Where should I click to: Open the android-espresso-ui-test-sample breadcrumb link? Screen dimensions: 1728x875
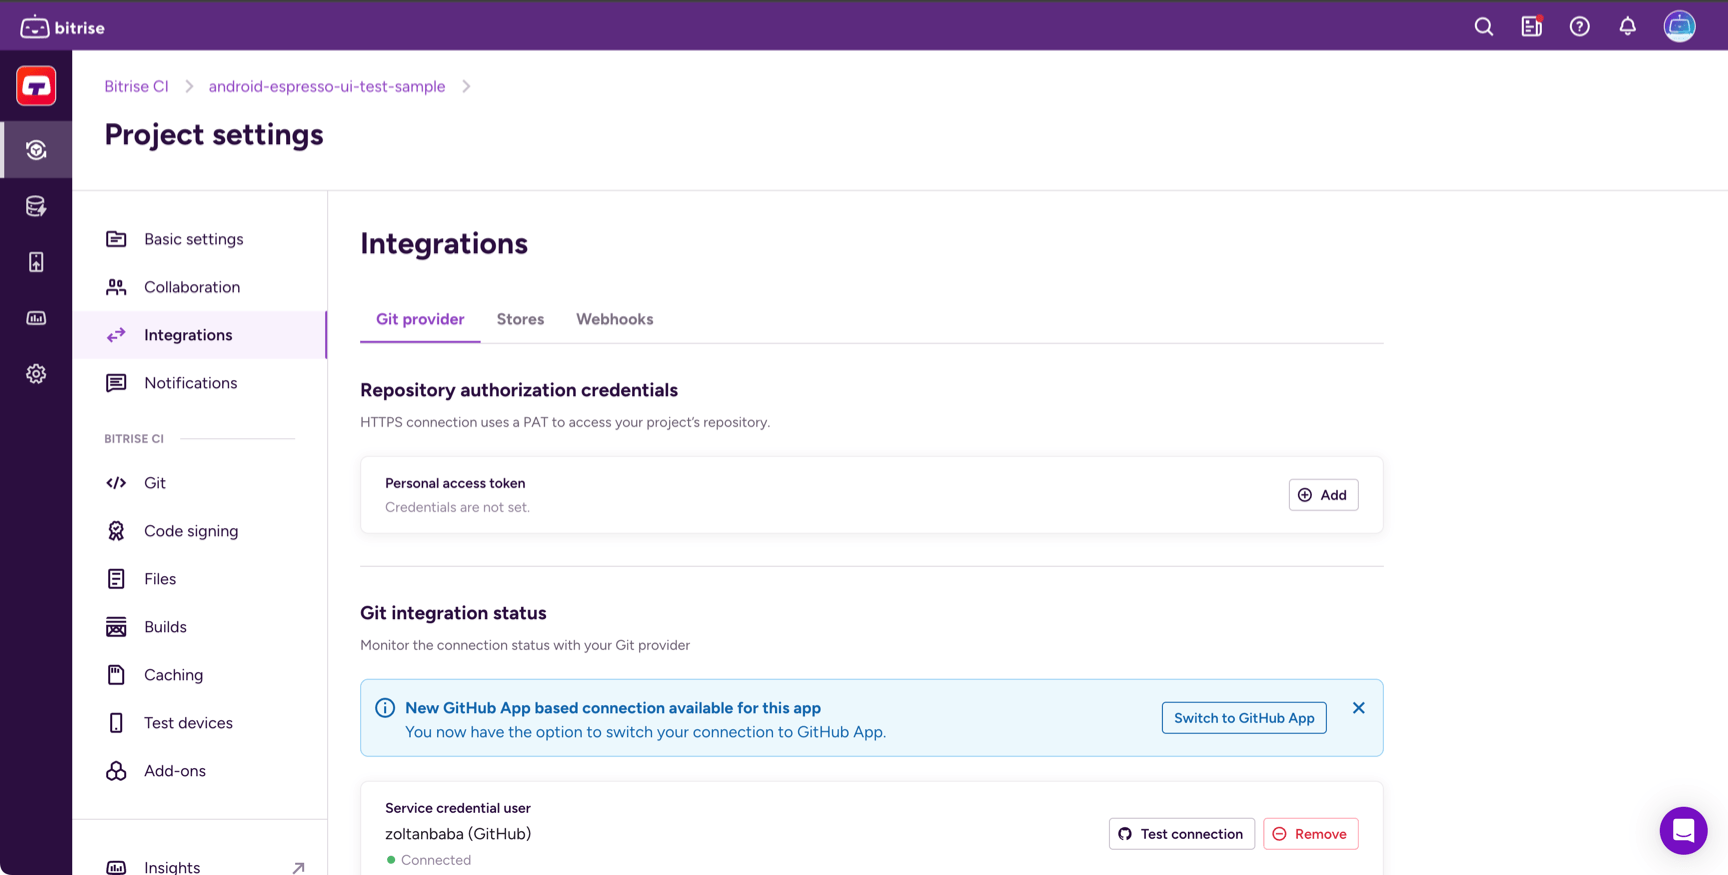(x=327, y=86)
